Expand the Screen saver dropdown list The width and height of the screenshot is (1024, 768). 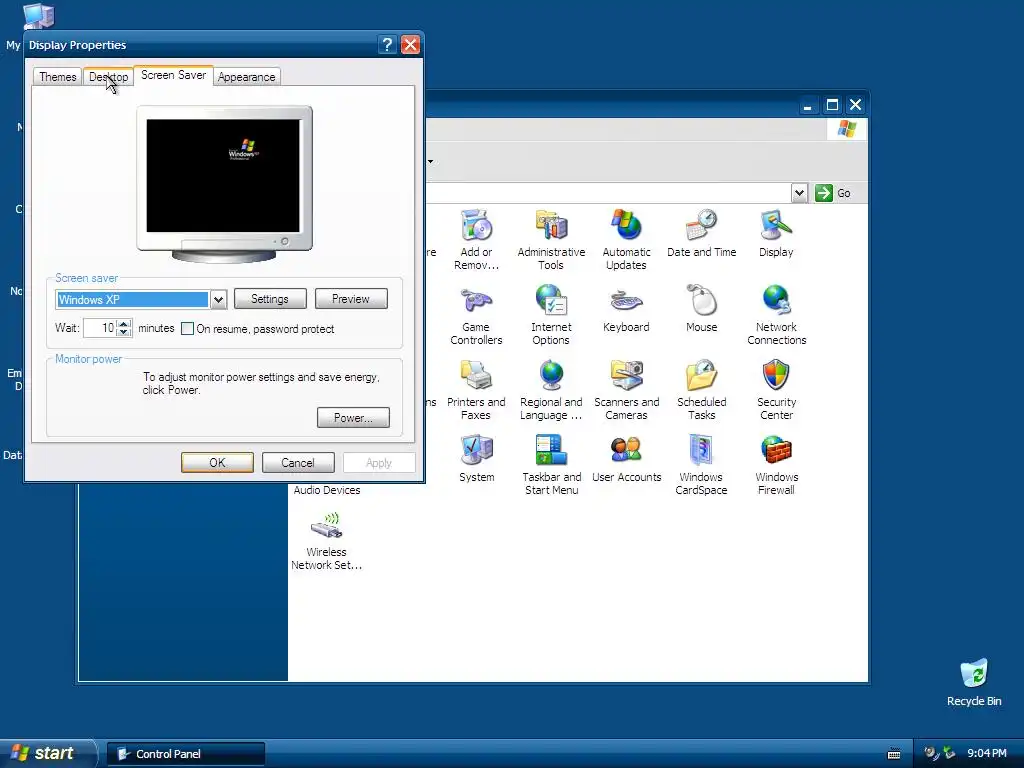tap(218, 300)
